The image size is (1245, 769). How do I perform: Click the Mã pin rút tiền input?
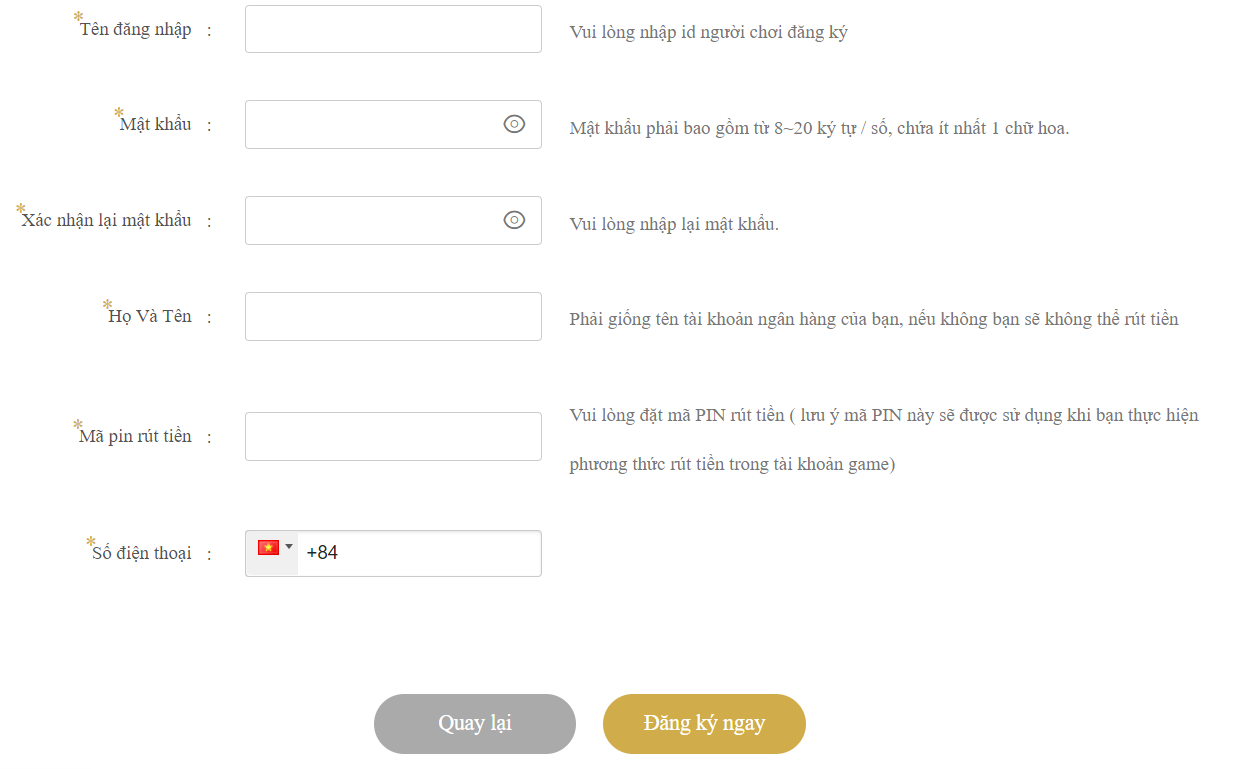(393, 436)
